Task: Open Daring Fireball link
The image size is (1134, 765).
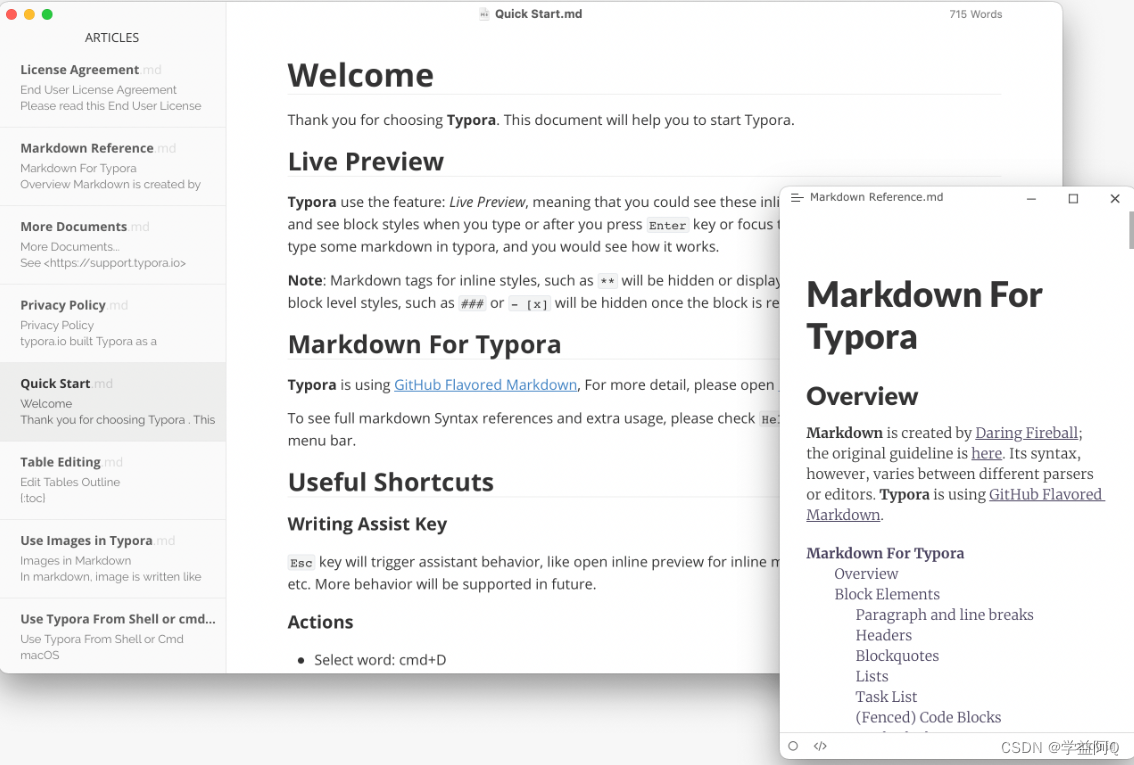Action: (1026, 433)
